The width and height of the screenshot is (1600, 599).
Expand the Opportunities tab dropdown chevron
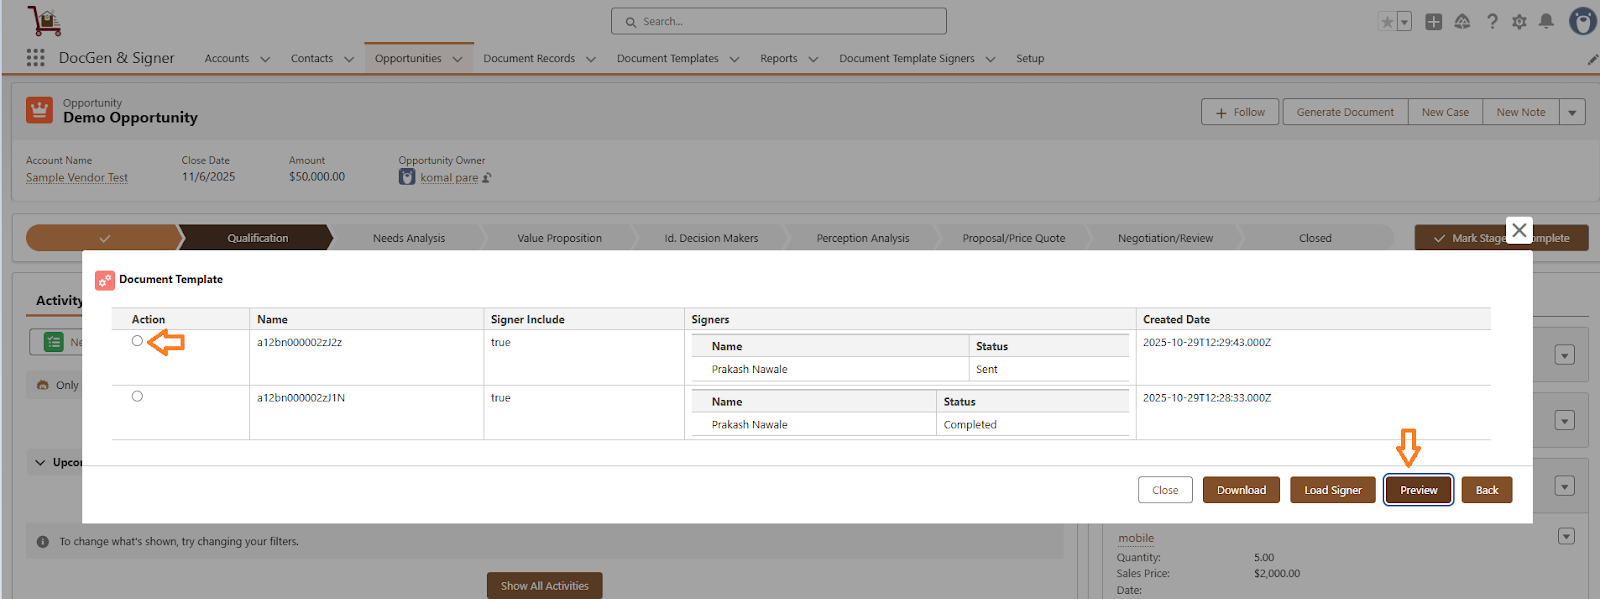(458, 59)
